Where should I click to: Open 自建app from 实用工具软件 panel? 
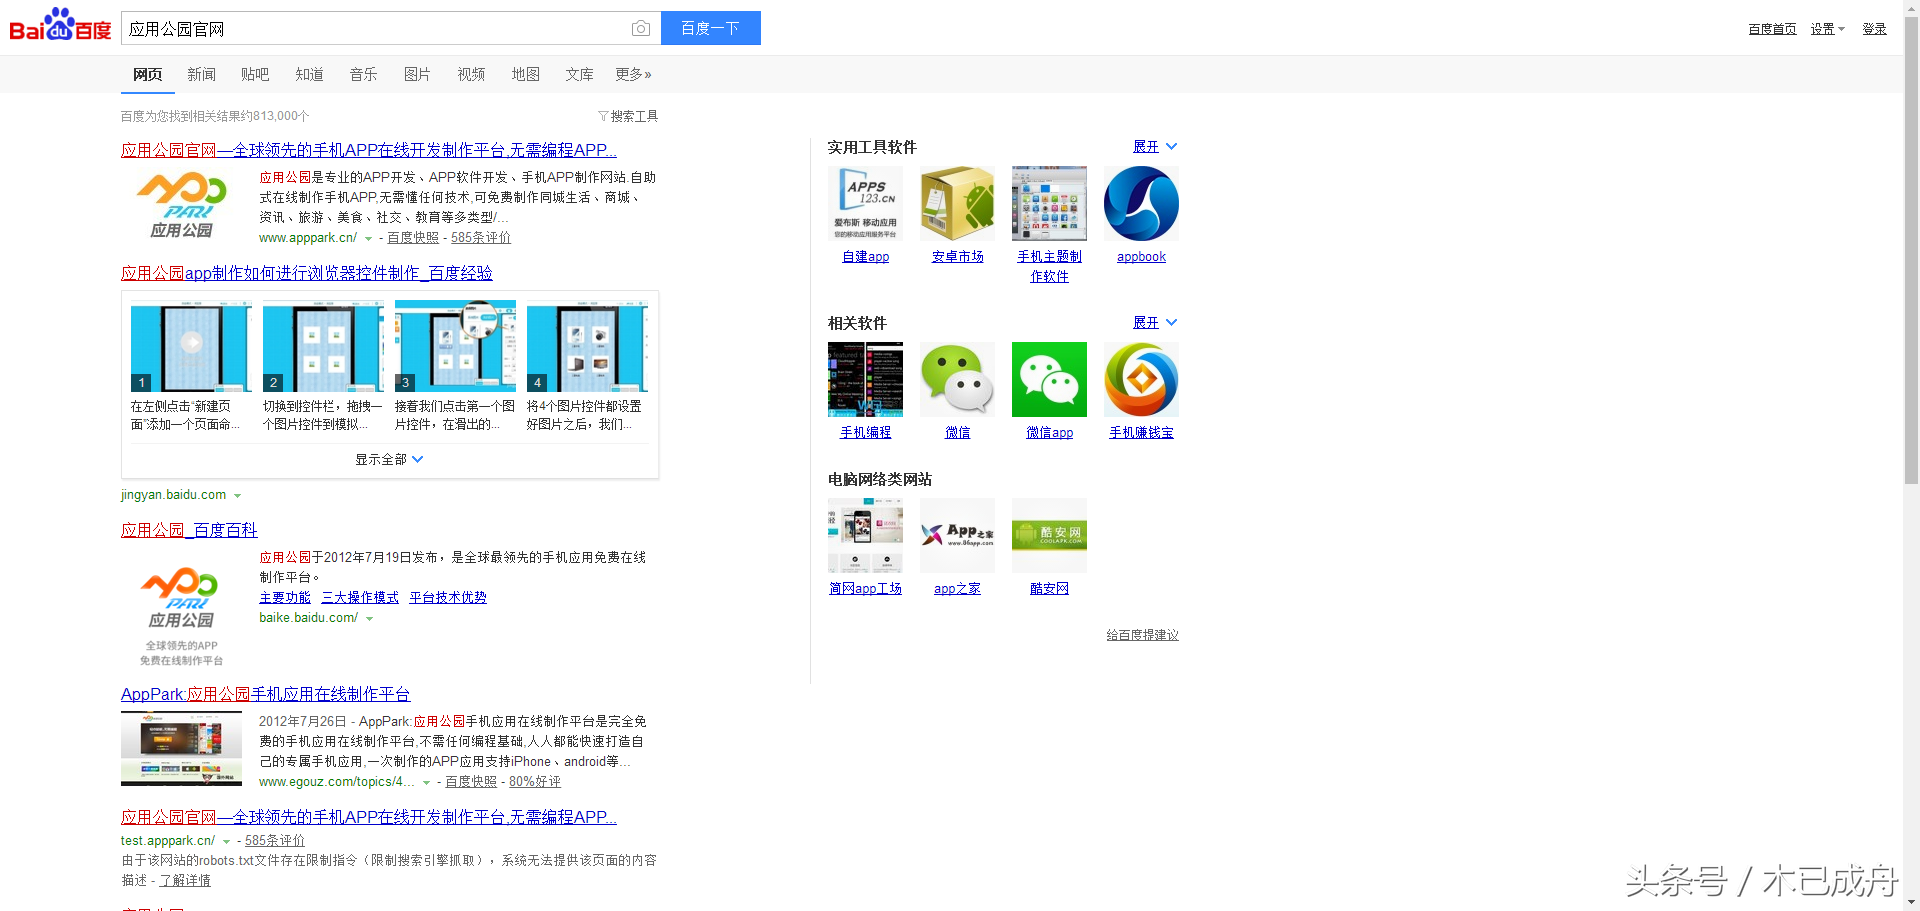coord(865,203)
